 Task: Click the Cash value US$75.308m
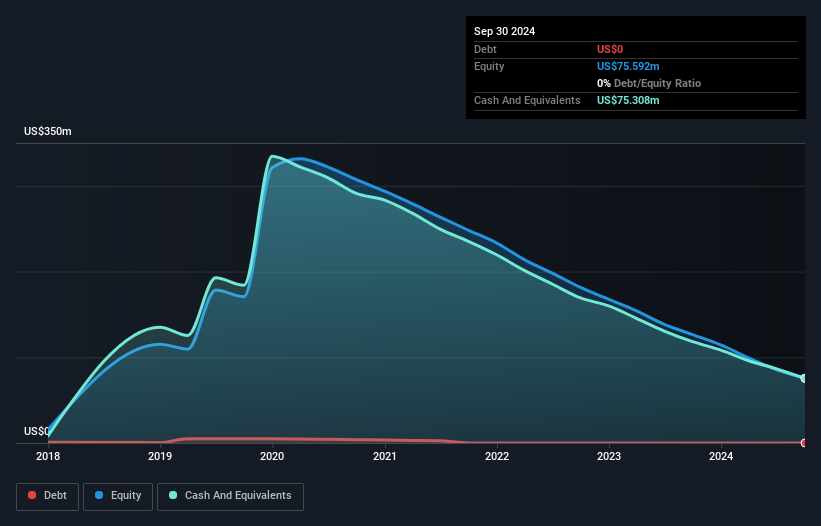[x=628, y=100]
